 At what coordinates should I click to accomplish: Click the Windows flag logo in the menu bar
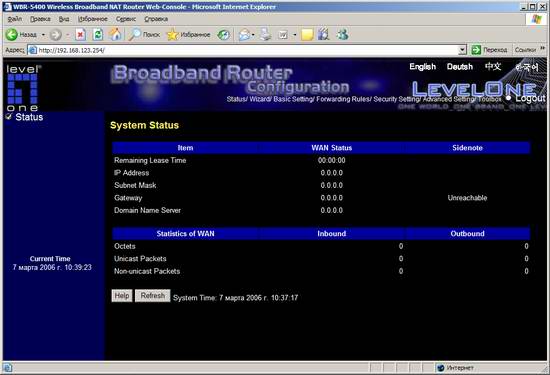(x=536, y=19)
